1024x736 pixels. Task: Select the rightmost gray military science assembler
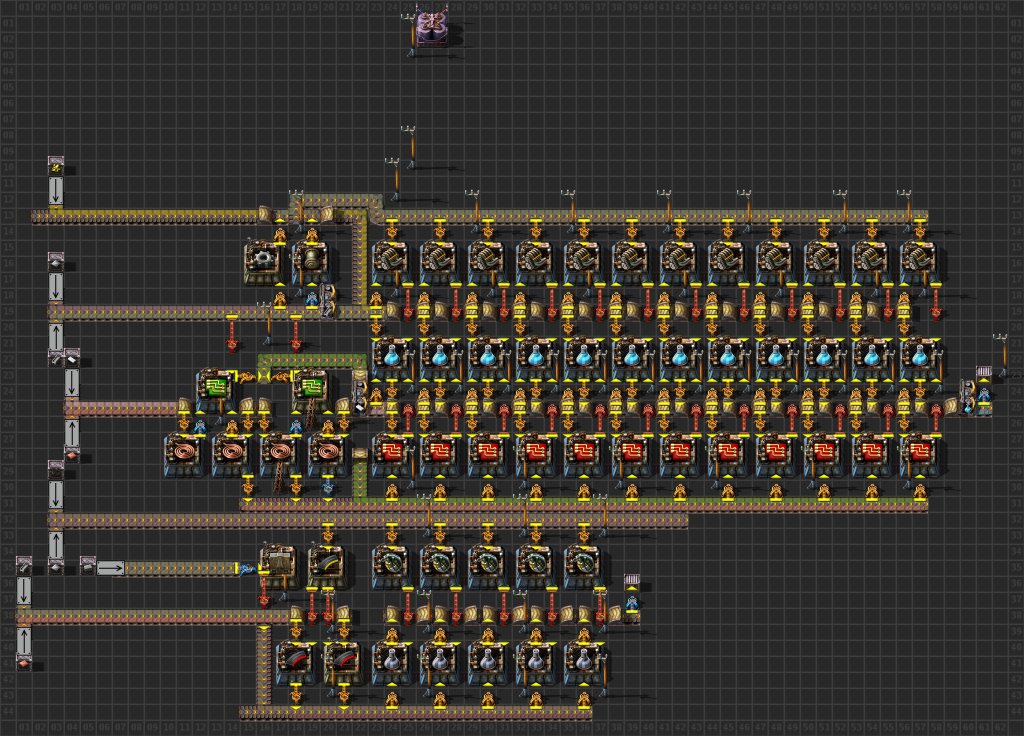click(x=583, y=661)
